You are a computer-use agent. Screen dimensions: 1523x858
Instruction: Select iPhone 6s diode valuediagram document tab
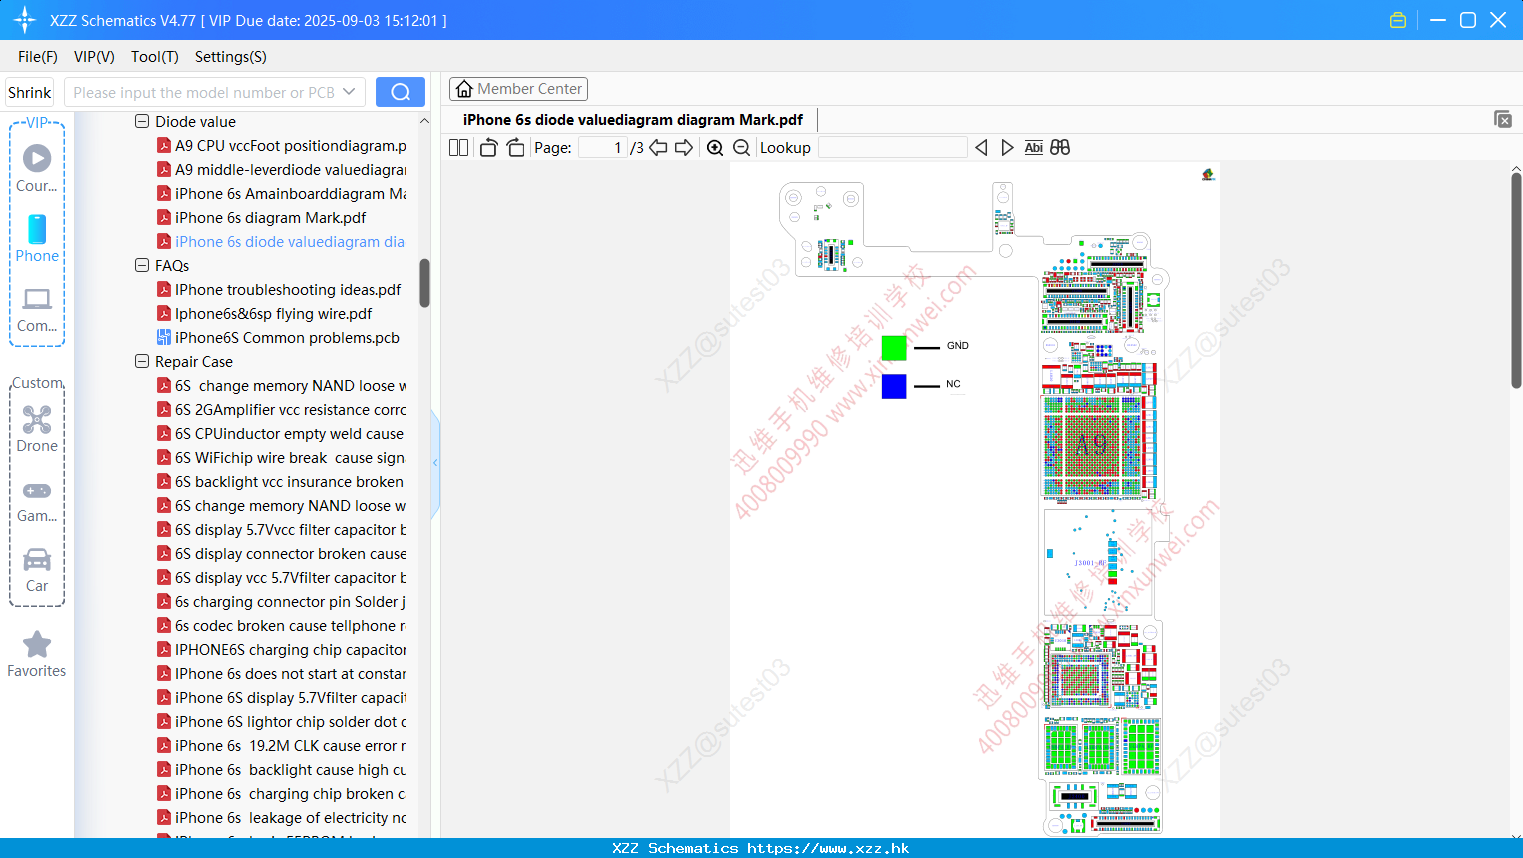tap(632, 120)
